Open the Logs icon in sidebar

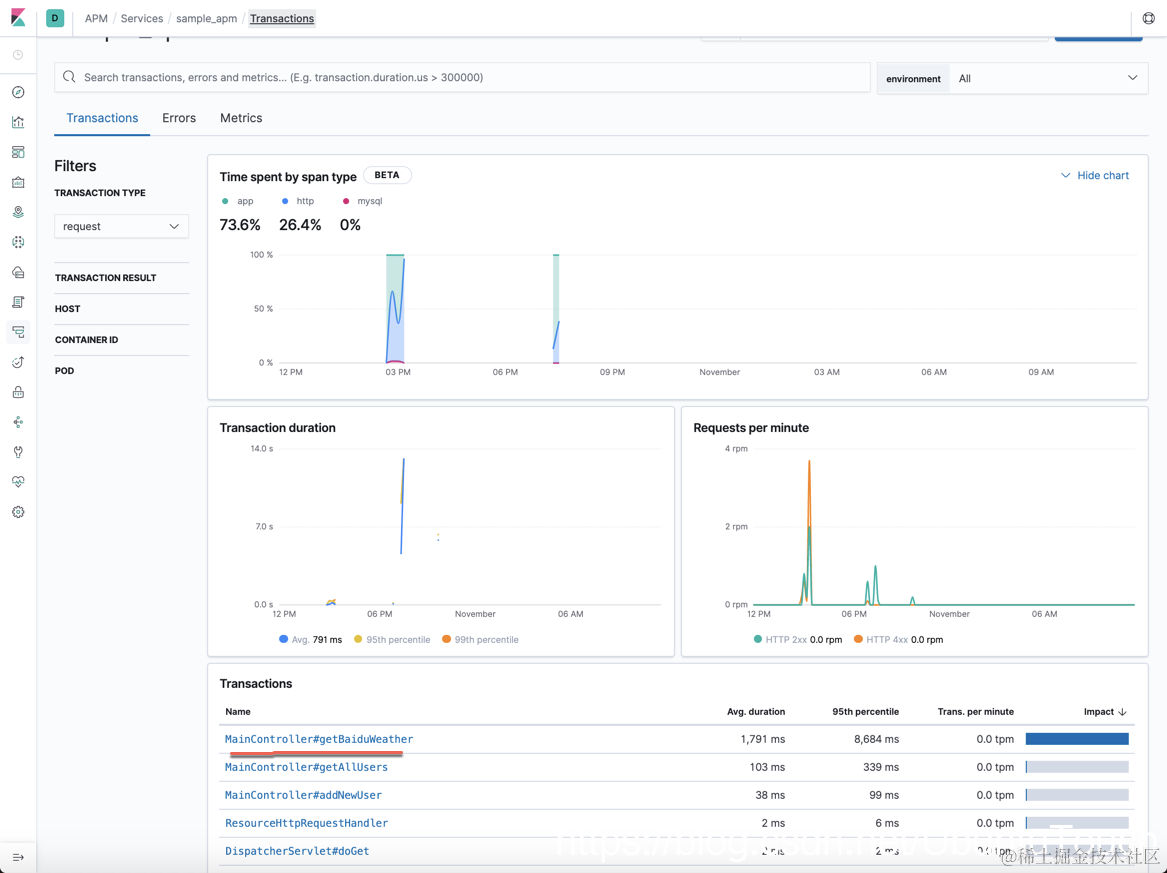18,302
